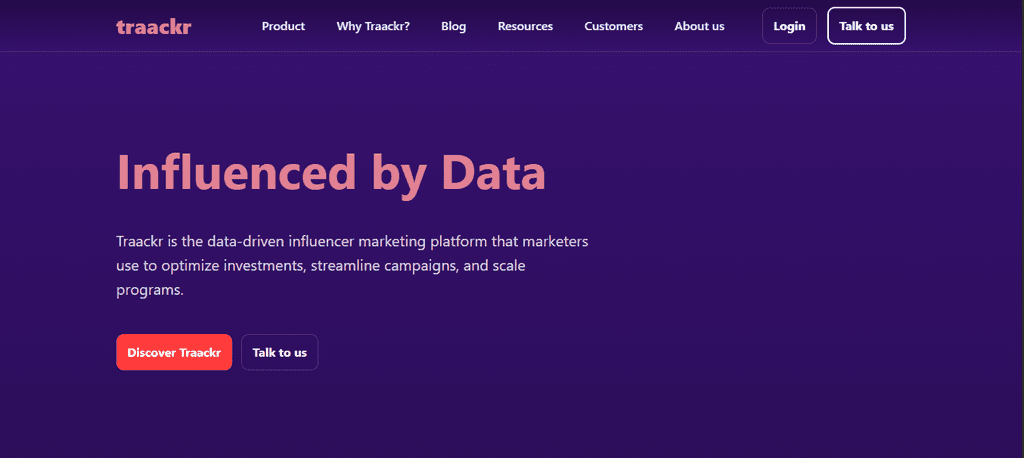Image resolution: width=1024 pixels, height=458 pixels.
Task: Click the Influenced by Data headline
Action: click(331, 172)
